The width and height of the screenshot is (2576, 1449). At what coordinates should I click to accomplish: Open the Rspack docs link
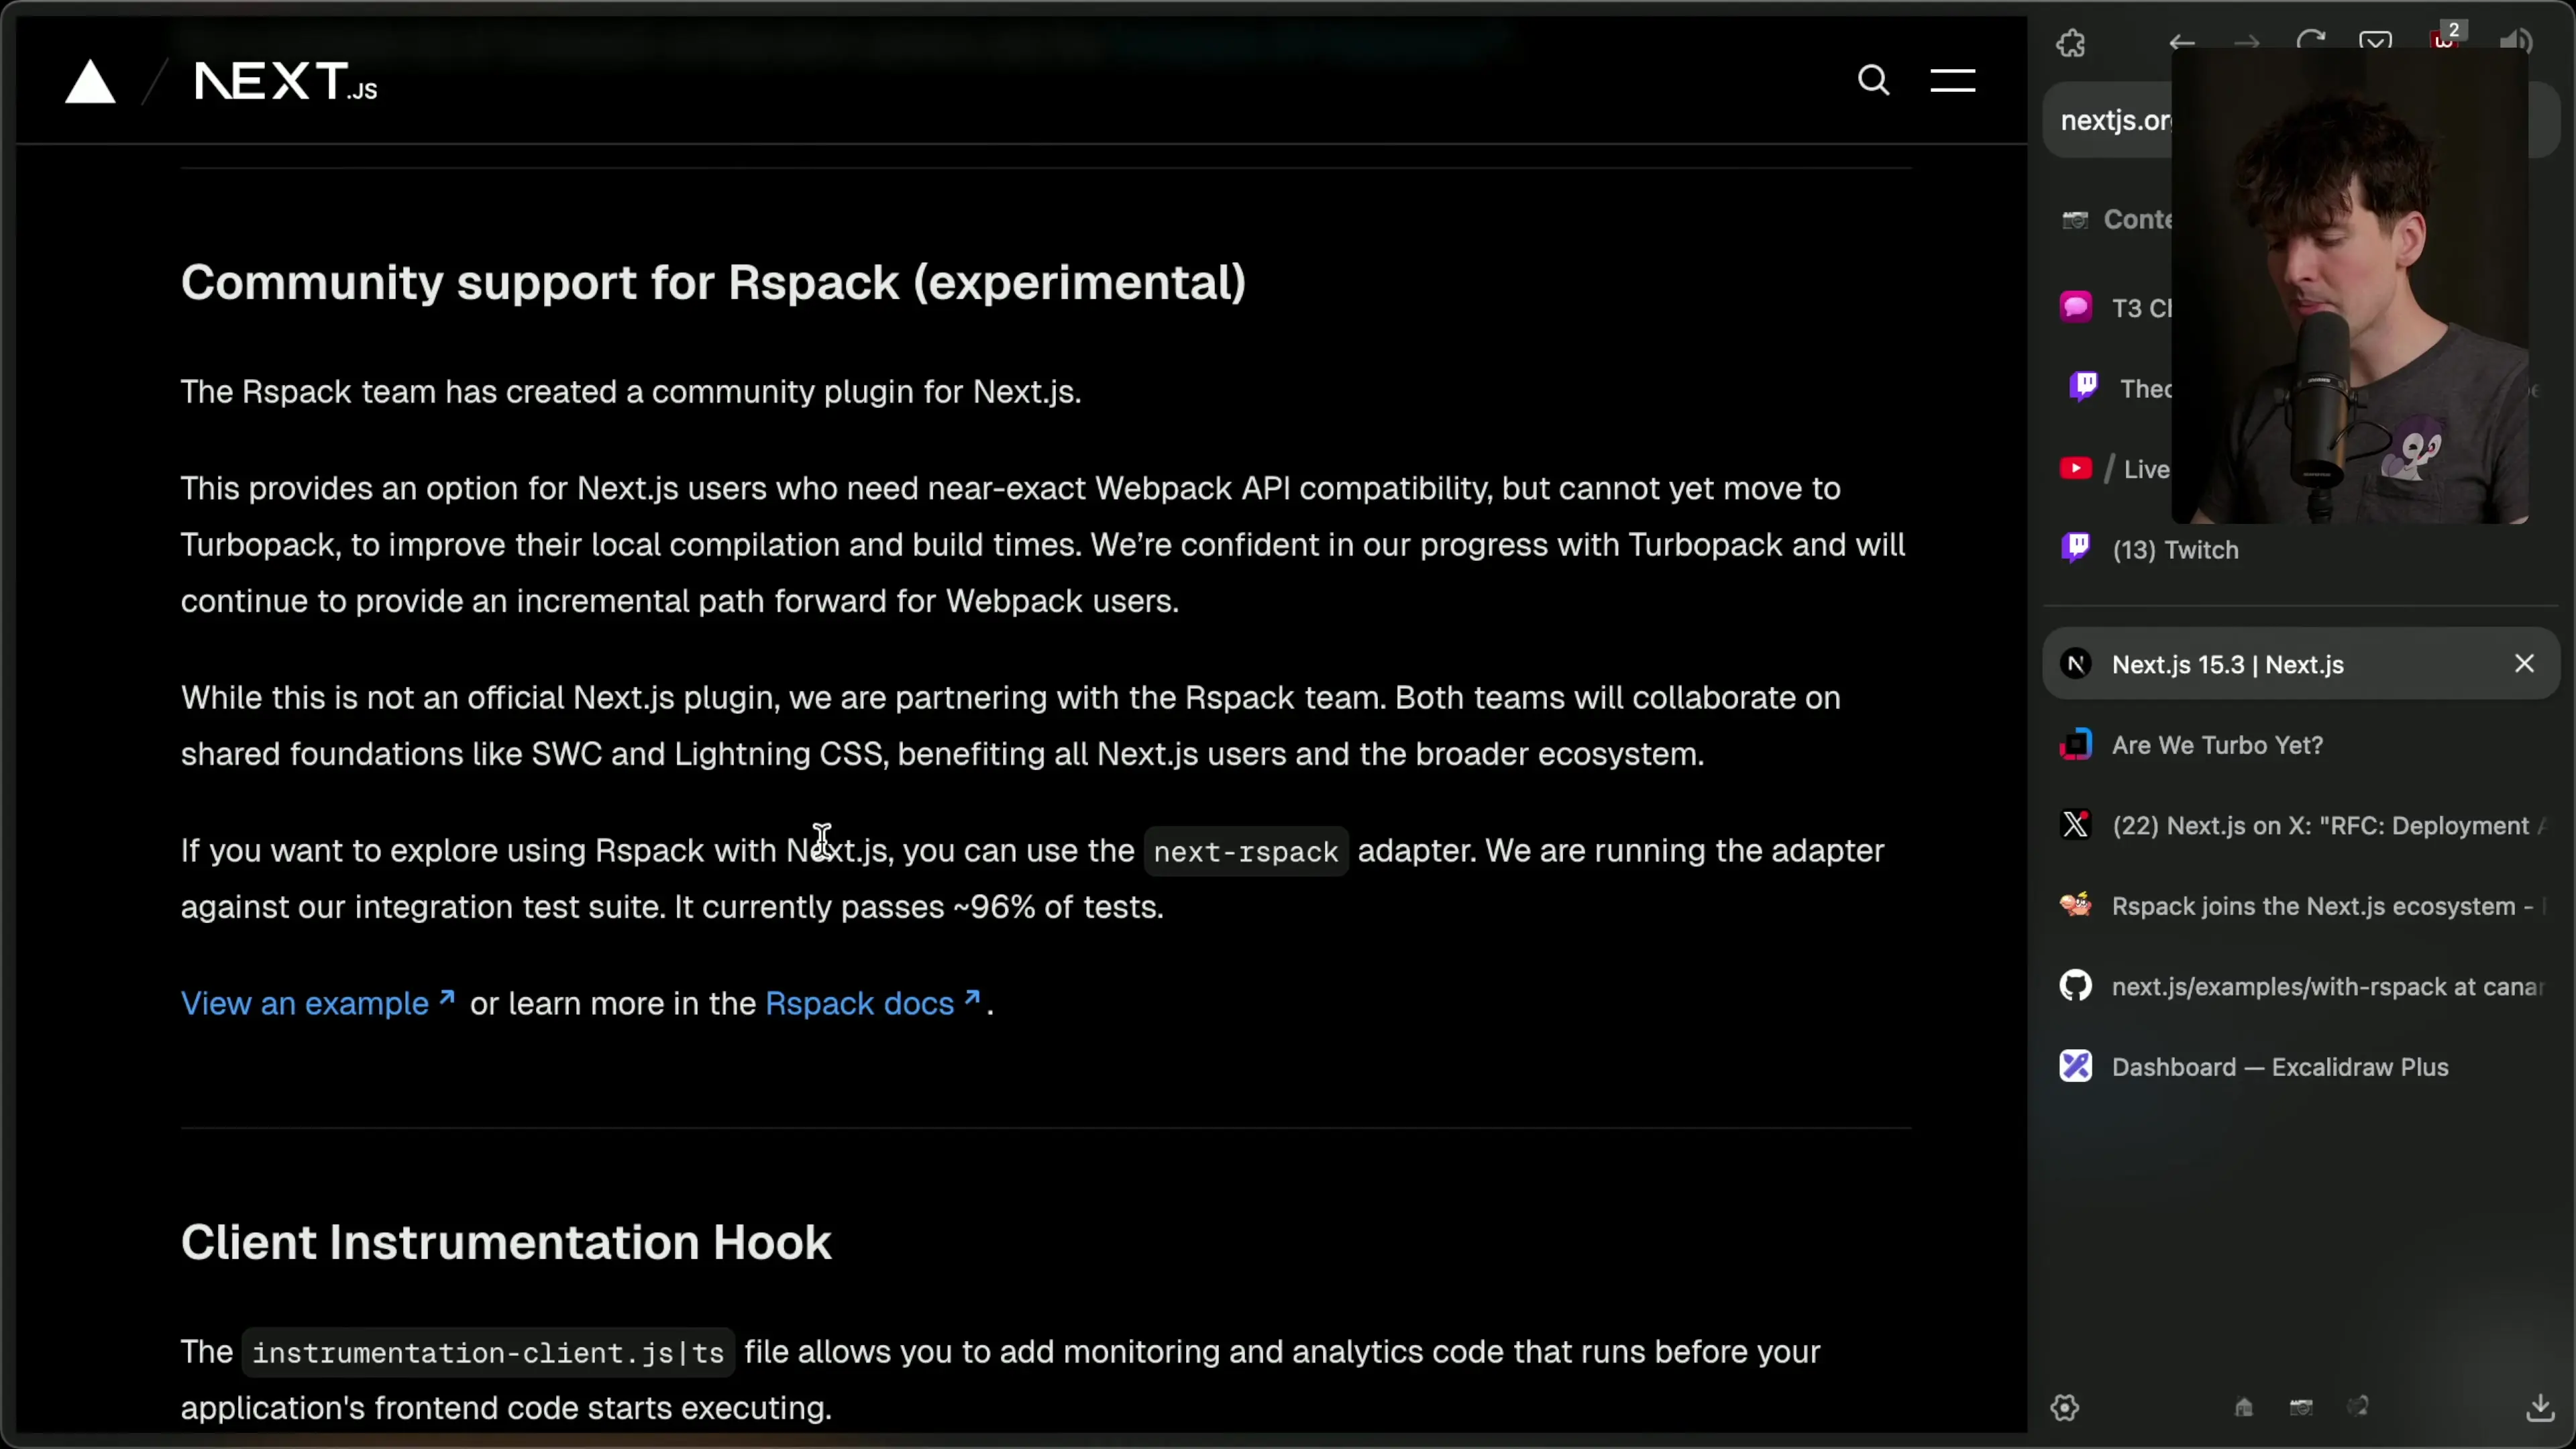[873, 1003]
